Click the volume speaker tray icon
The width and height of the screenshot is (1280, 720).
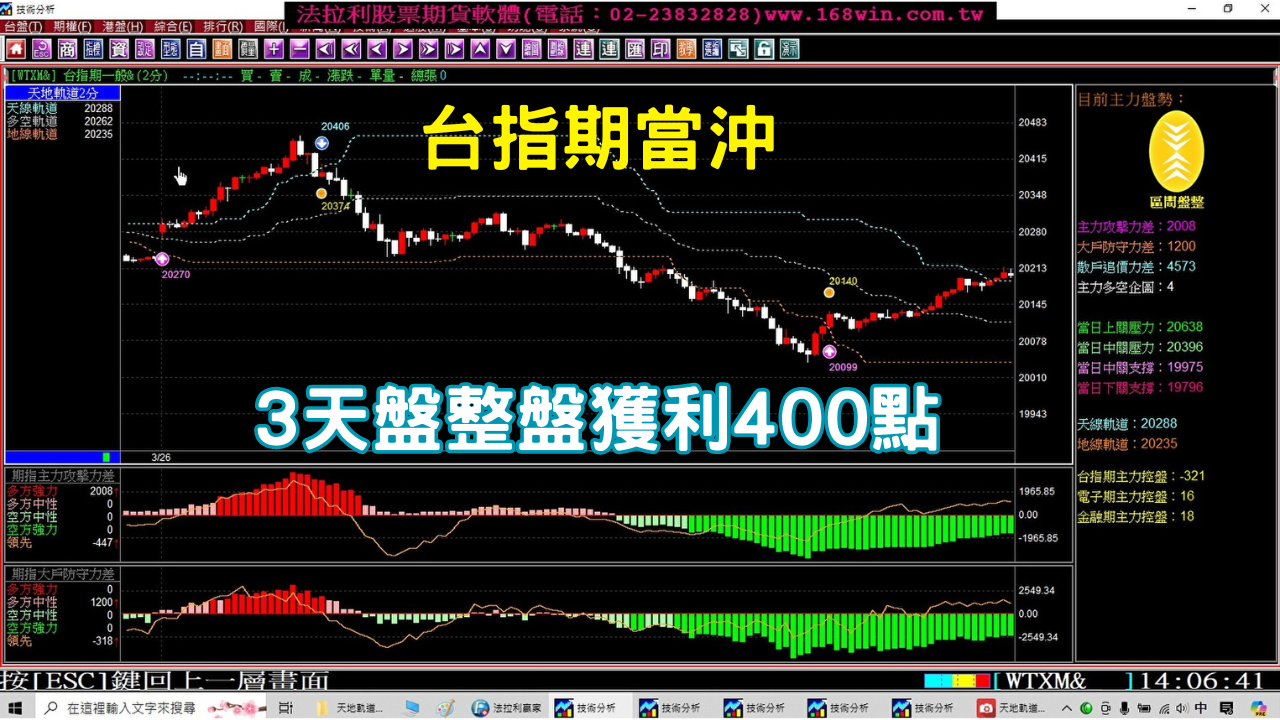[1182, 708]
